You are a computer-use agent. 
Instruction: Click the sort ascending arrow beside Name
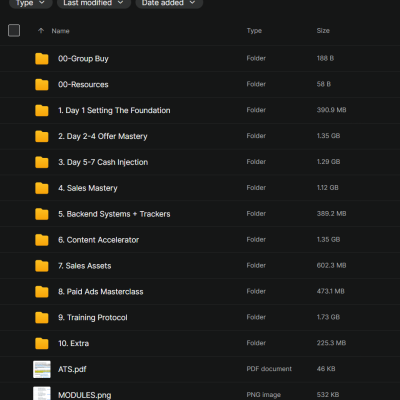point(41,31)
